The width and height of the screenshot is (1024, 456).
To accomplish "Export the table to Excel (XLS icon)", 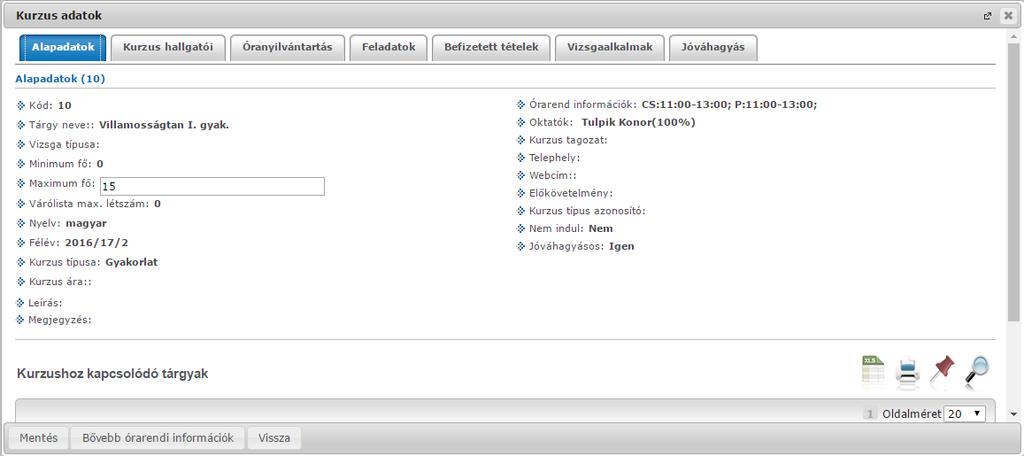I will click(x=873, y=371).
